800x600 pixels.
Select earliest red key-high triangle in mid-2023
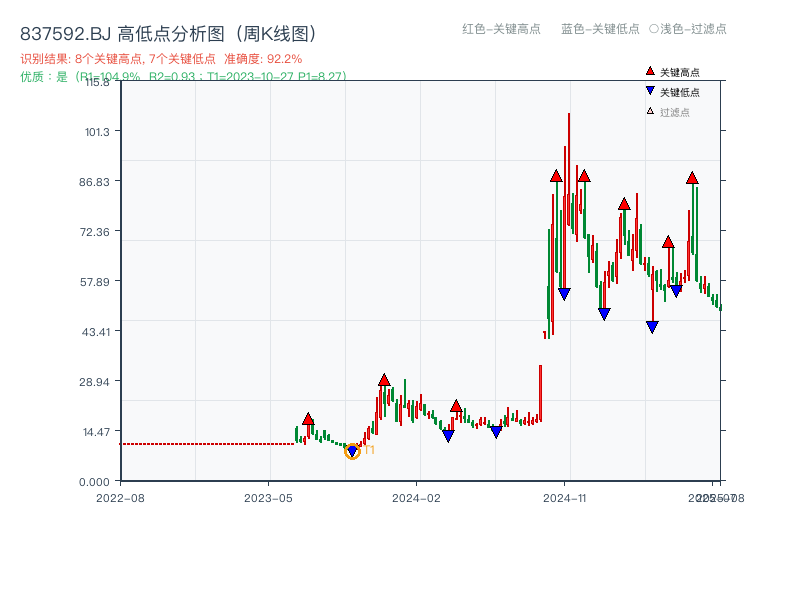click(x=308, y=419)
